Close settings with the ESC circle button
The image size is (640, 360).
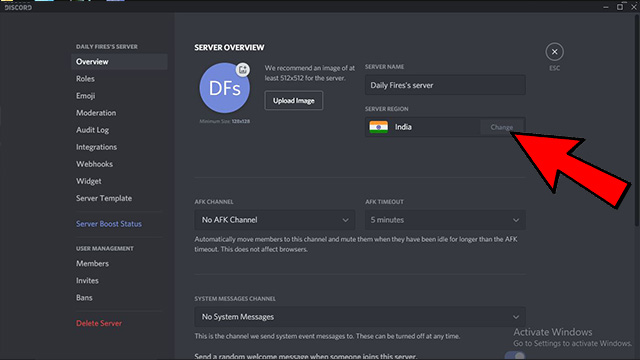point(554,52)
